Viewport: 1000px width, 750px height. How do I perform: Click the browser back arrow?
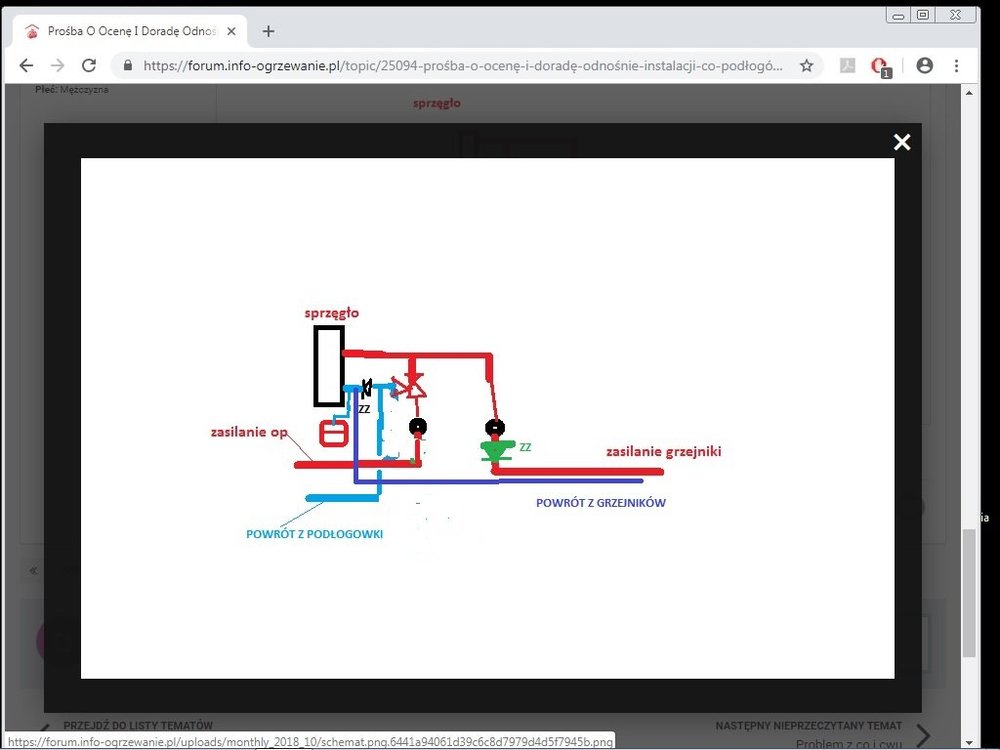click(x=26, y=65)
